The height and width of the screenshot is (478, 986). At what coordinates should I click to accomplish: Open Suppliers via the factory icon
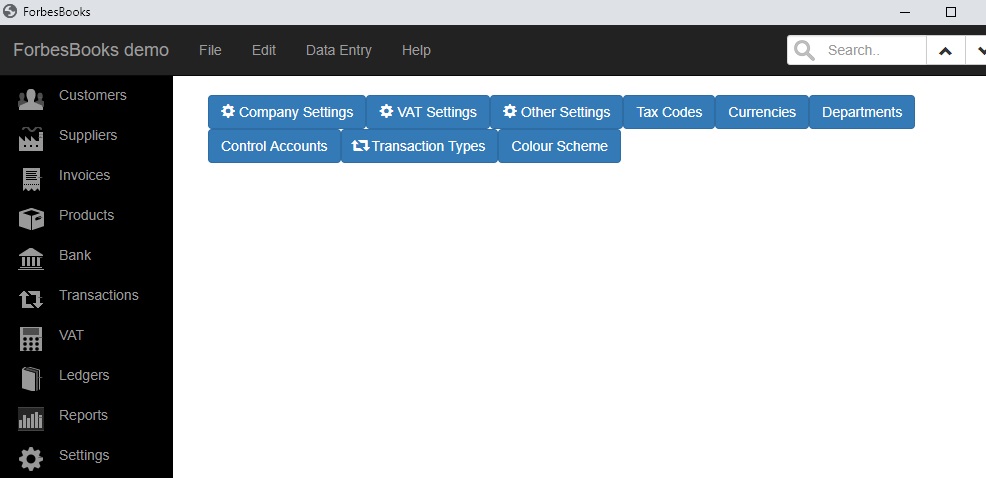tap(31, 140)
